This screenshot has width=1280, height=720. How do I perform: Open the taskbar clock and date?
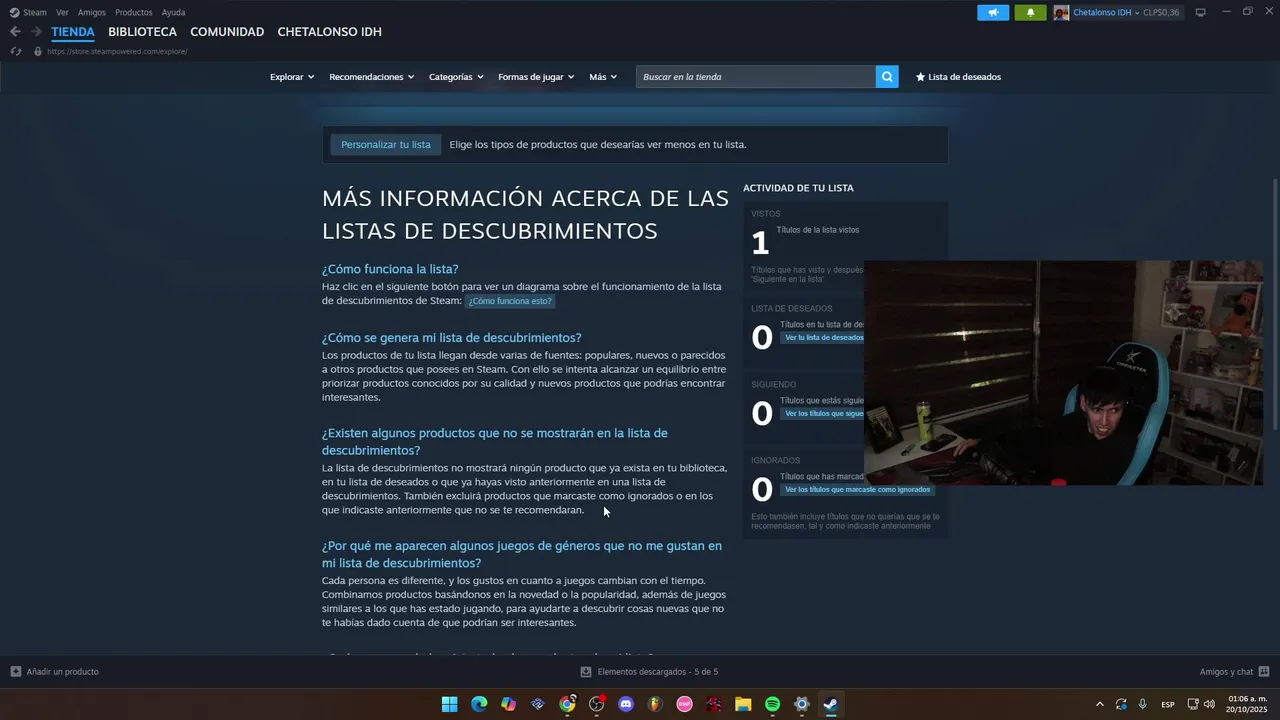point(1247,704)
